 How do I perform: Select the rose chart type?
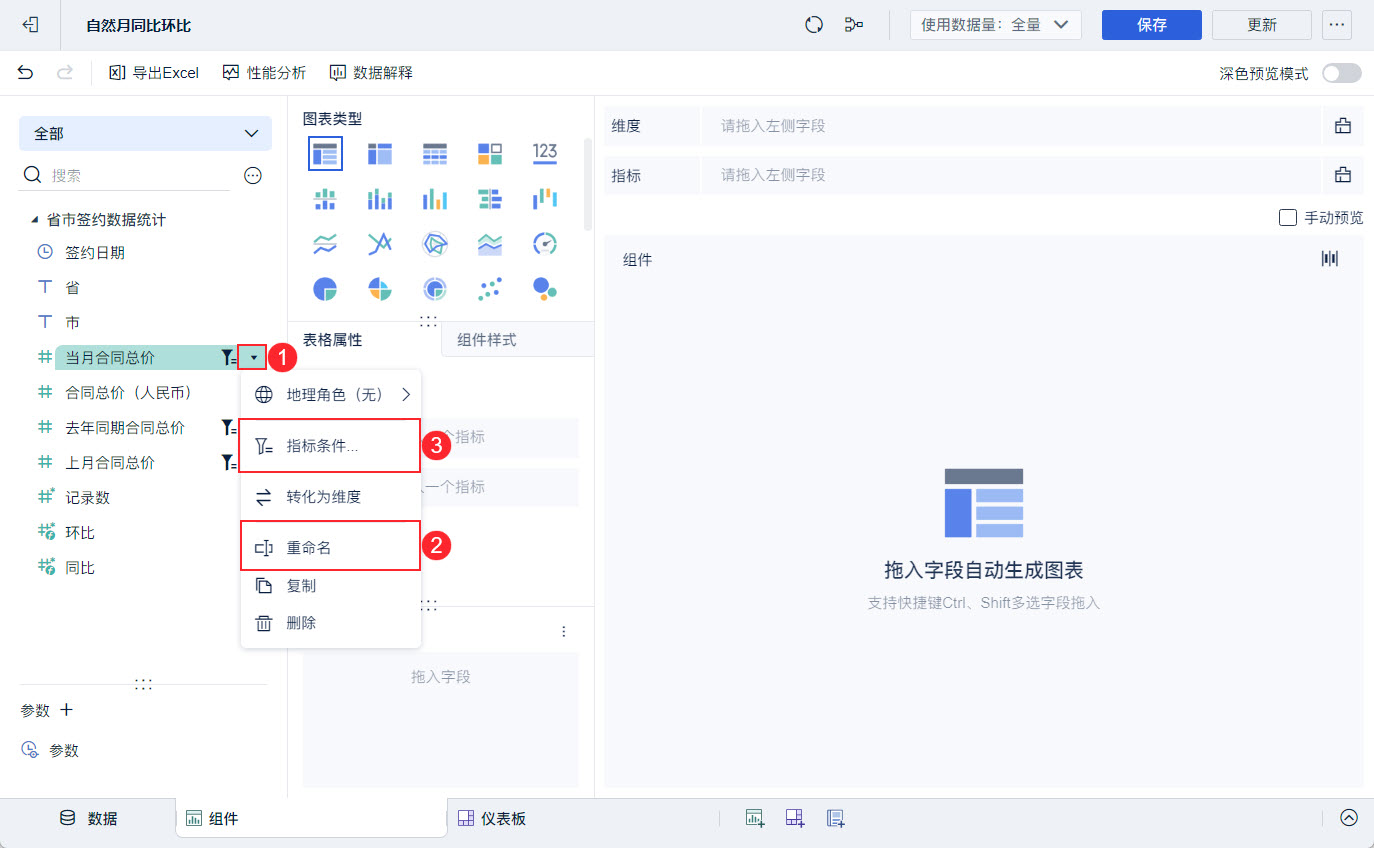pos(380,289)
